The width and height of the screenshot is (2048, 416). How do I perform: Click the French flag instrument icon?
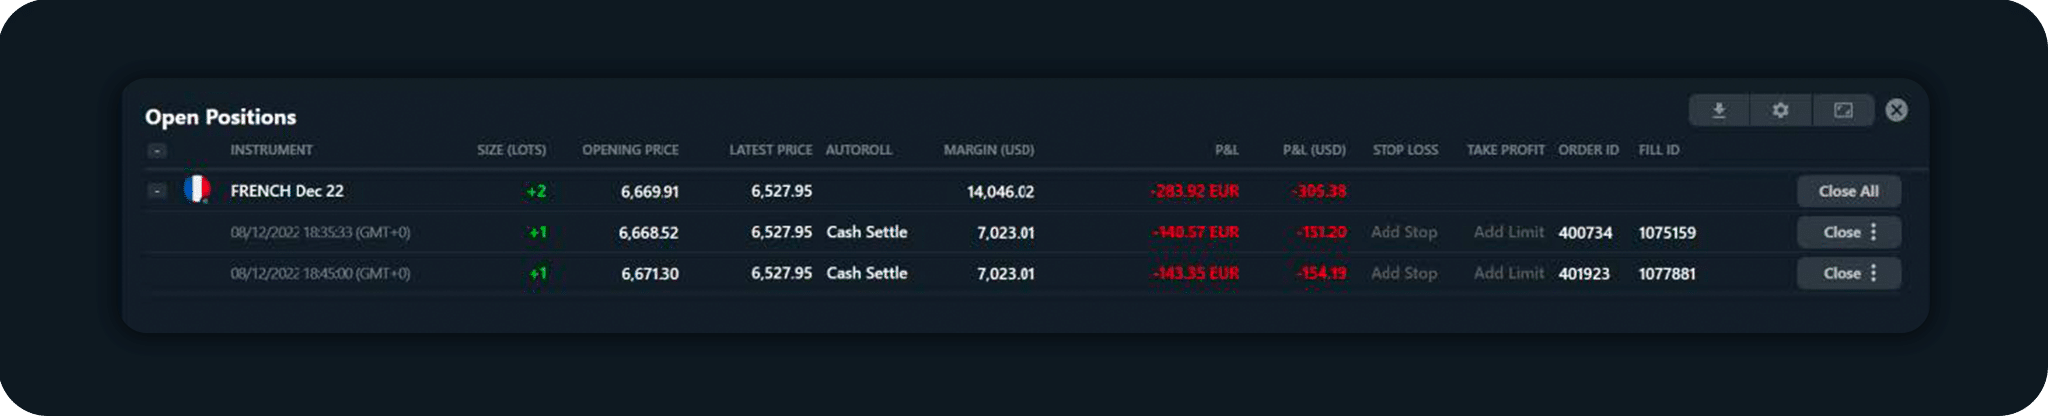coord(197,189)
